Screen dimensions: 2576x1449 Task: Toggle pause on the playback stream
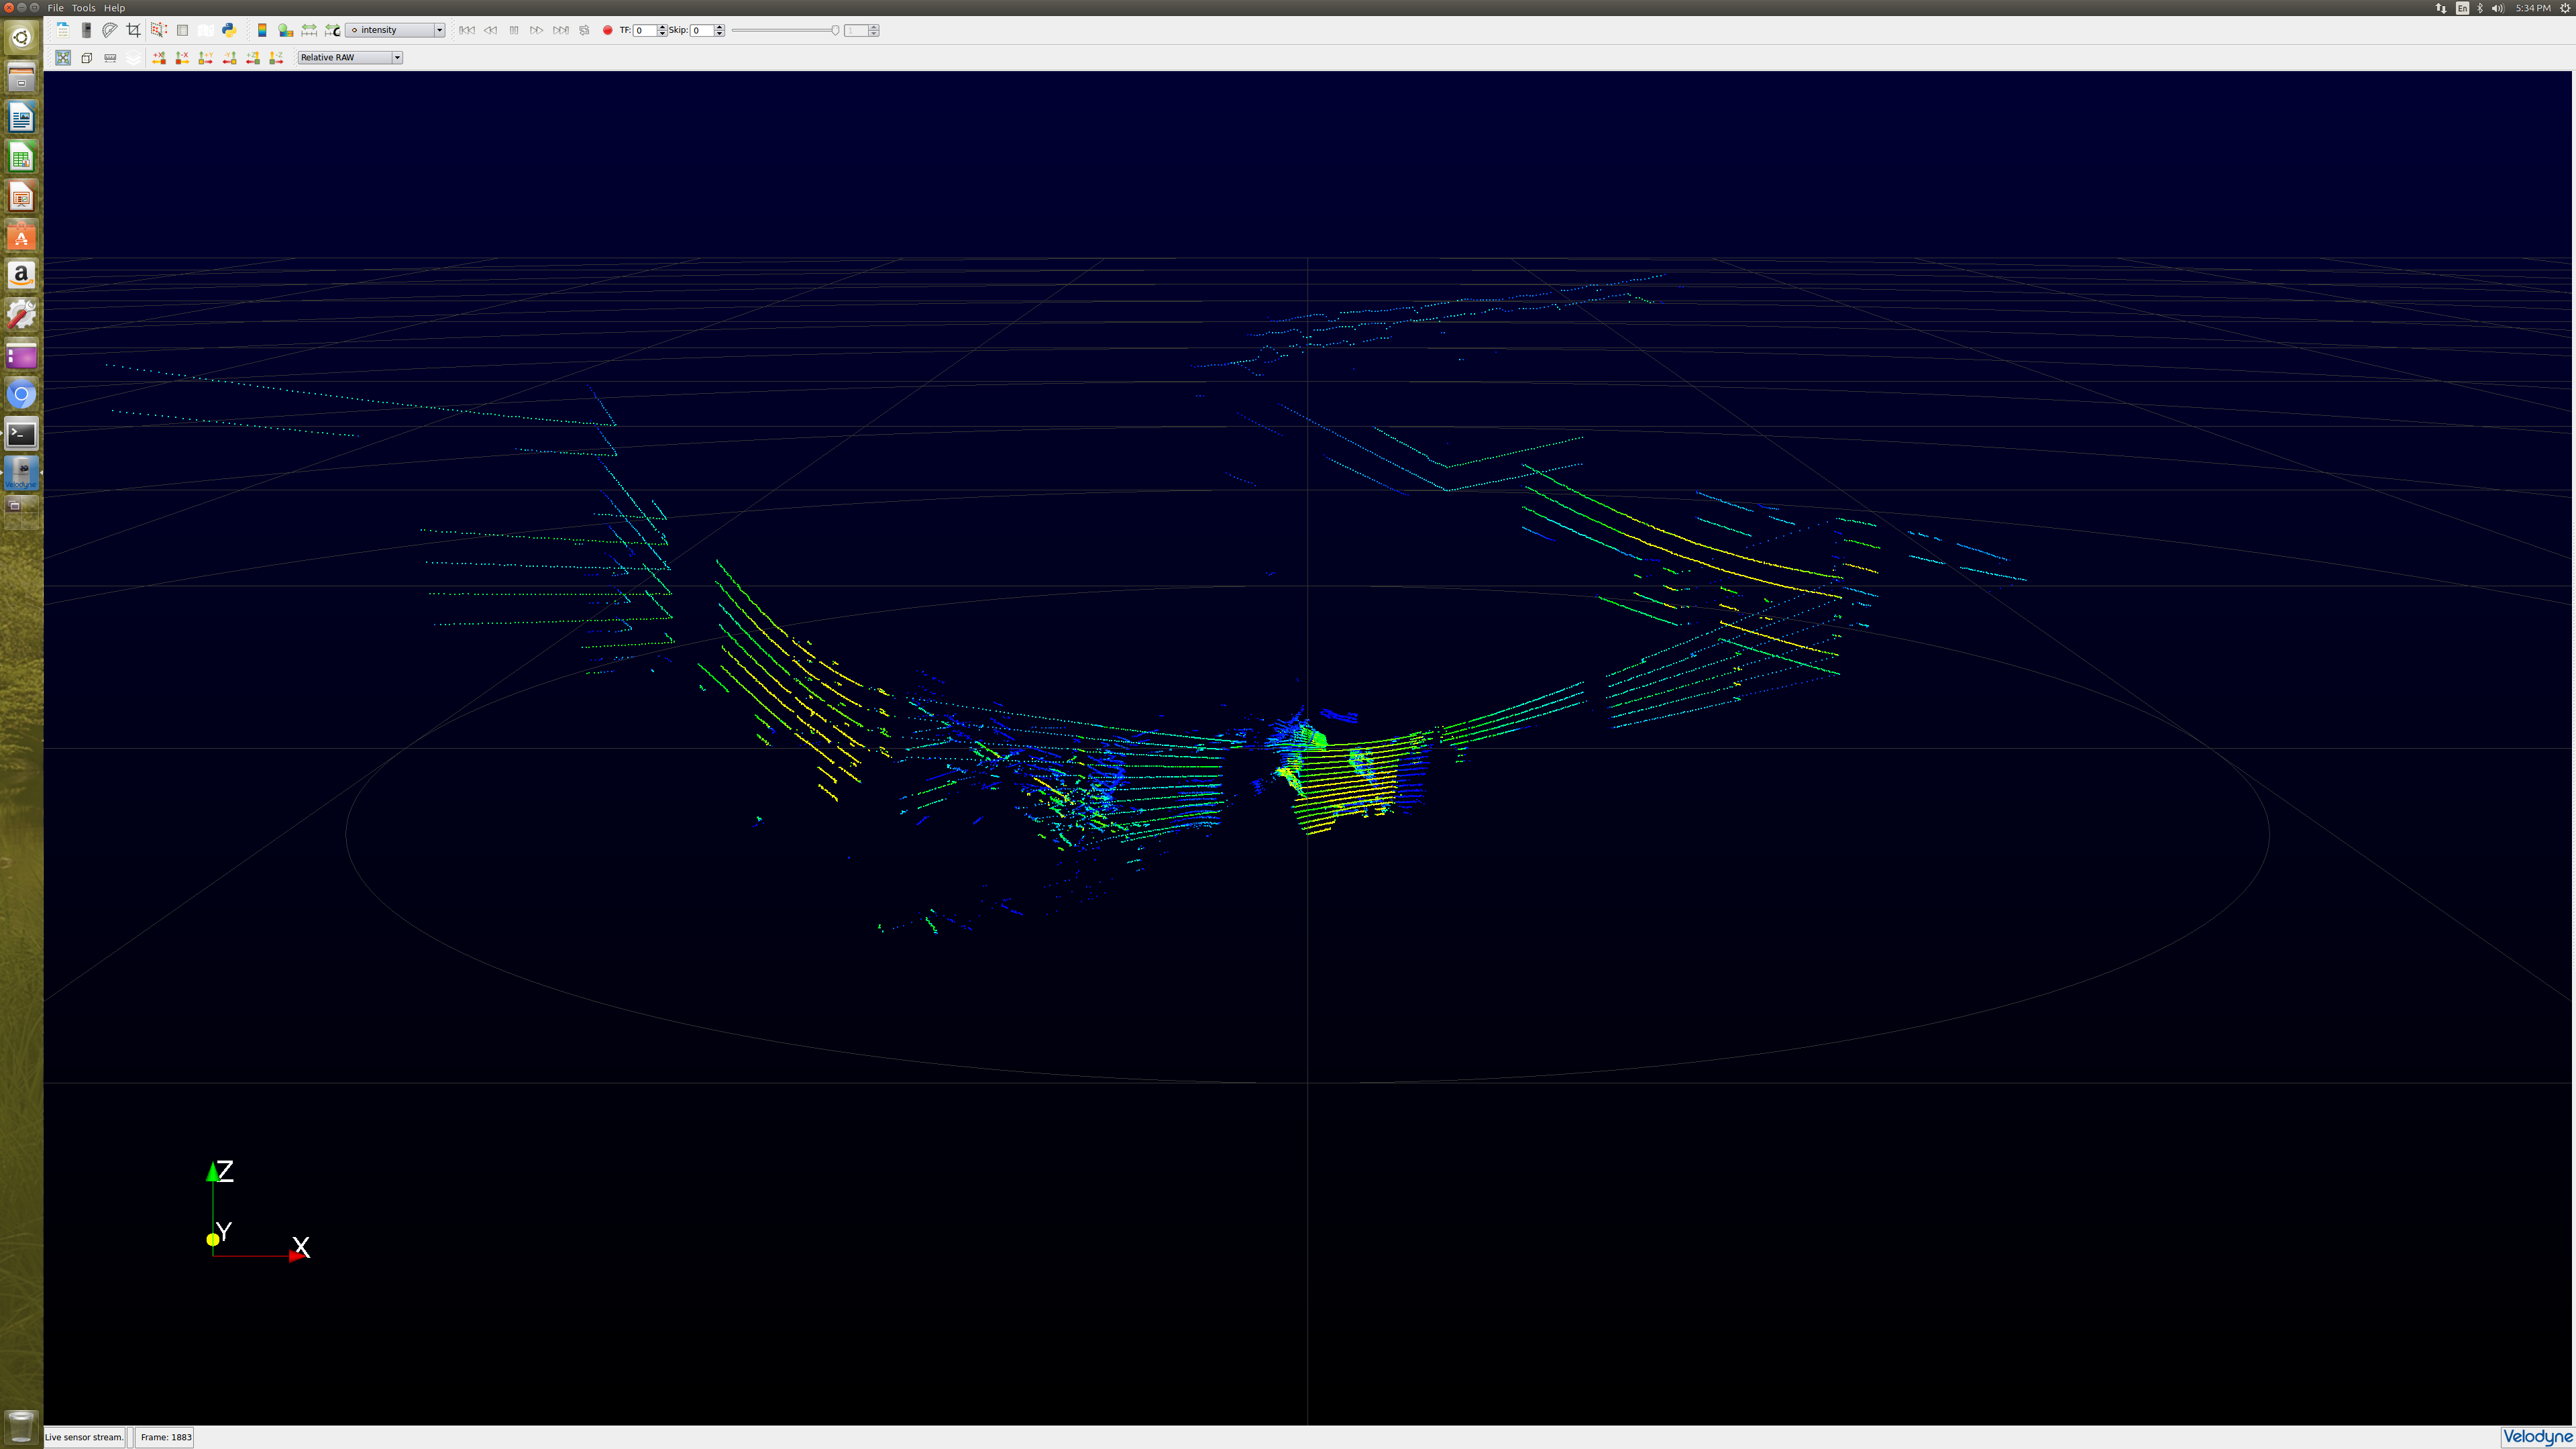tap(514, 30)
